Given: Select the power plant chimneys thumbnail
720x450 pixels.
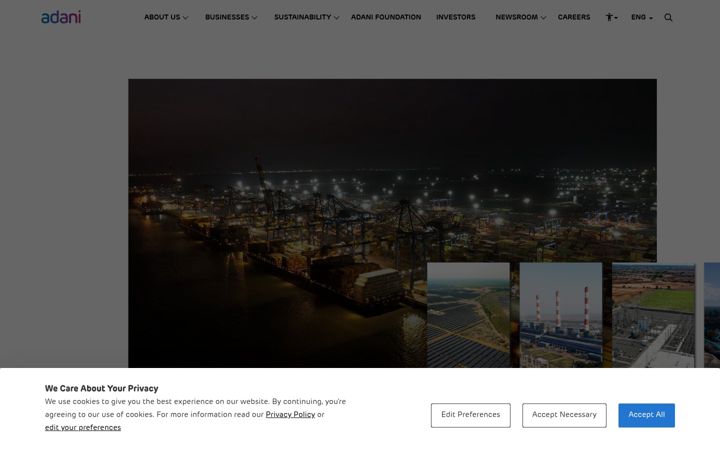Looking at the screenshot, I should (561, 315).
